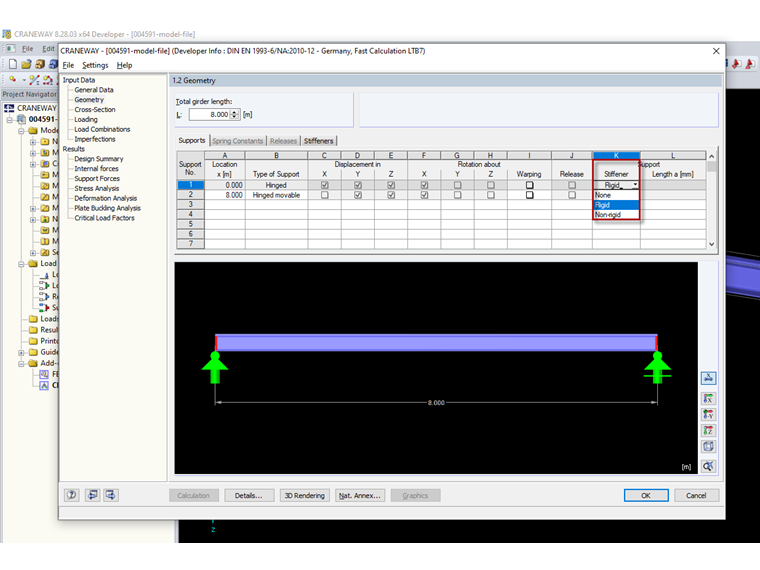Show view against Y direction
The width and height of the screenshot is (760, 570).
click(708, 414)
